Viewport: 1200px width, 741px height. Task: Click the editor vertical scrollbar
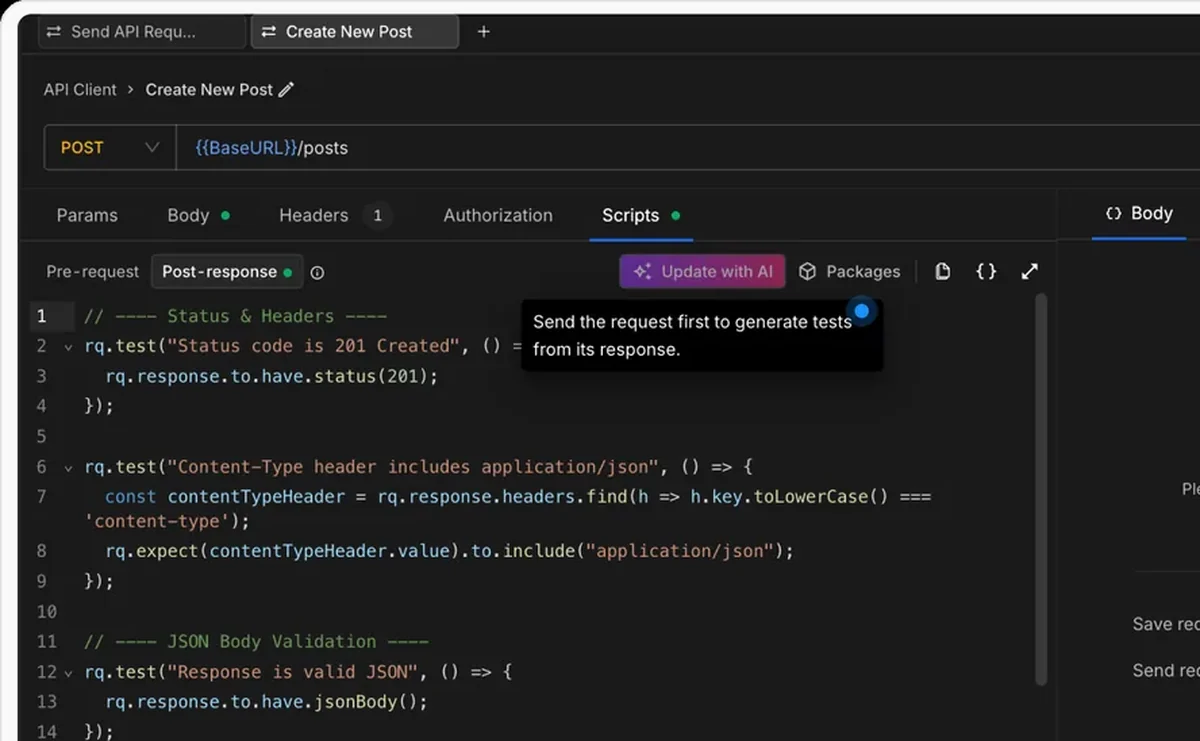tap(1041, 490)
